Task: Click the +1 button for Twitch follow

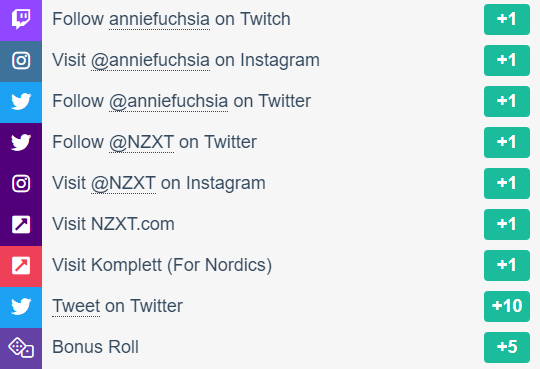Action: 507,19
